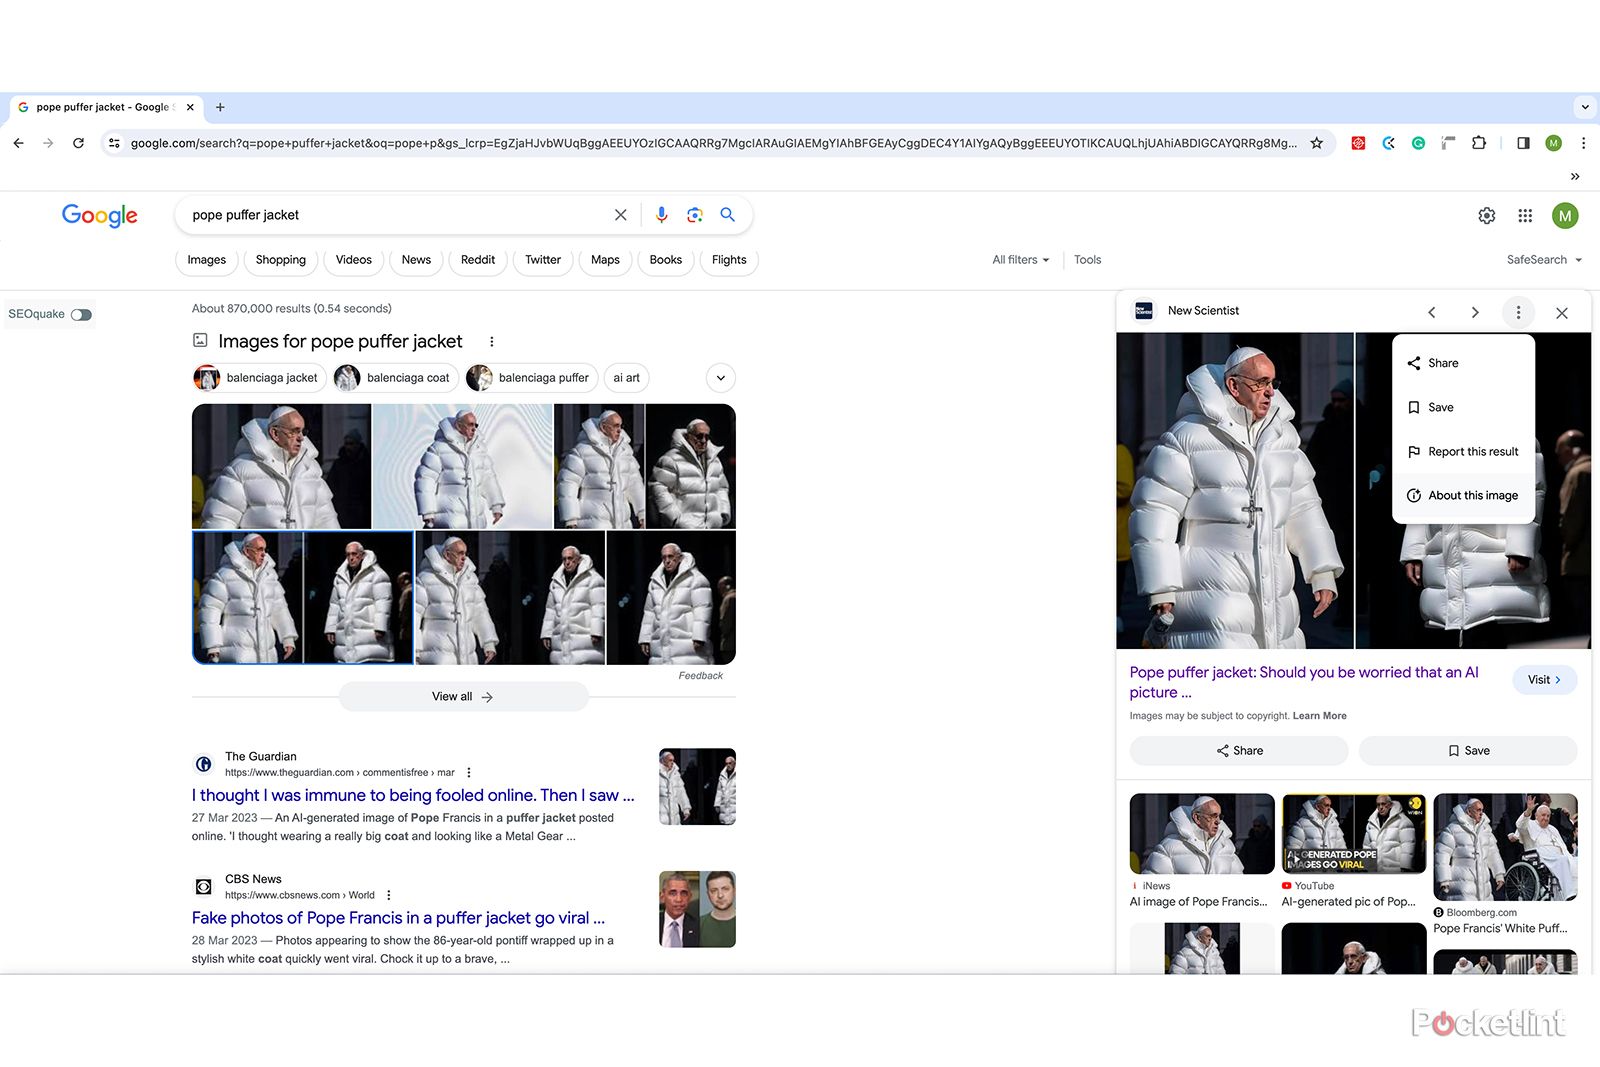Expand more image filter chips with the chevron
Screen dimensions: 1600x1067
[719, 378]
